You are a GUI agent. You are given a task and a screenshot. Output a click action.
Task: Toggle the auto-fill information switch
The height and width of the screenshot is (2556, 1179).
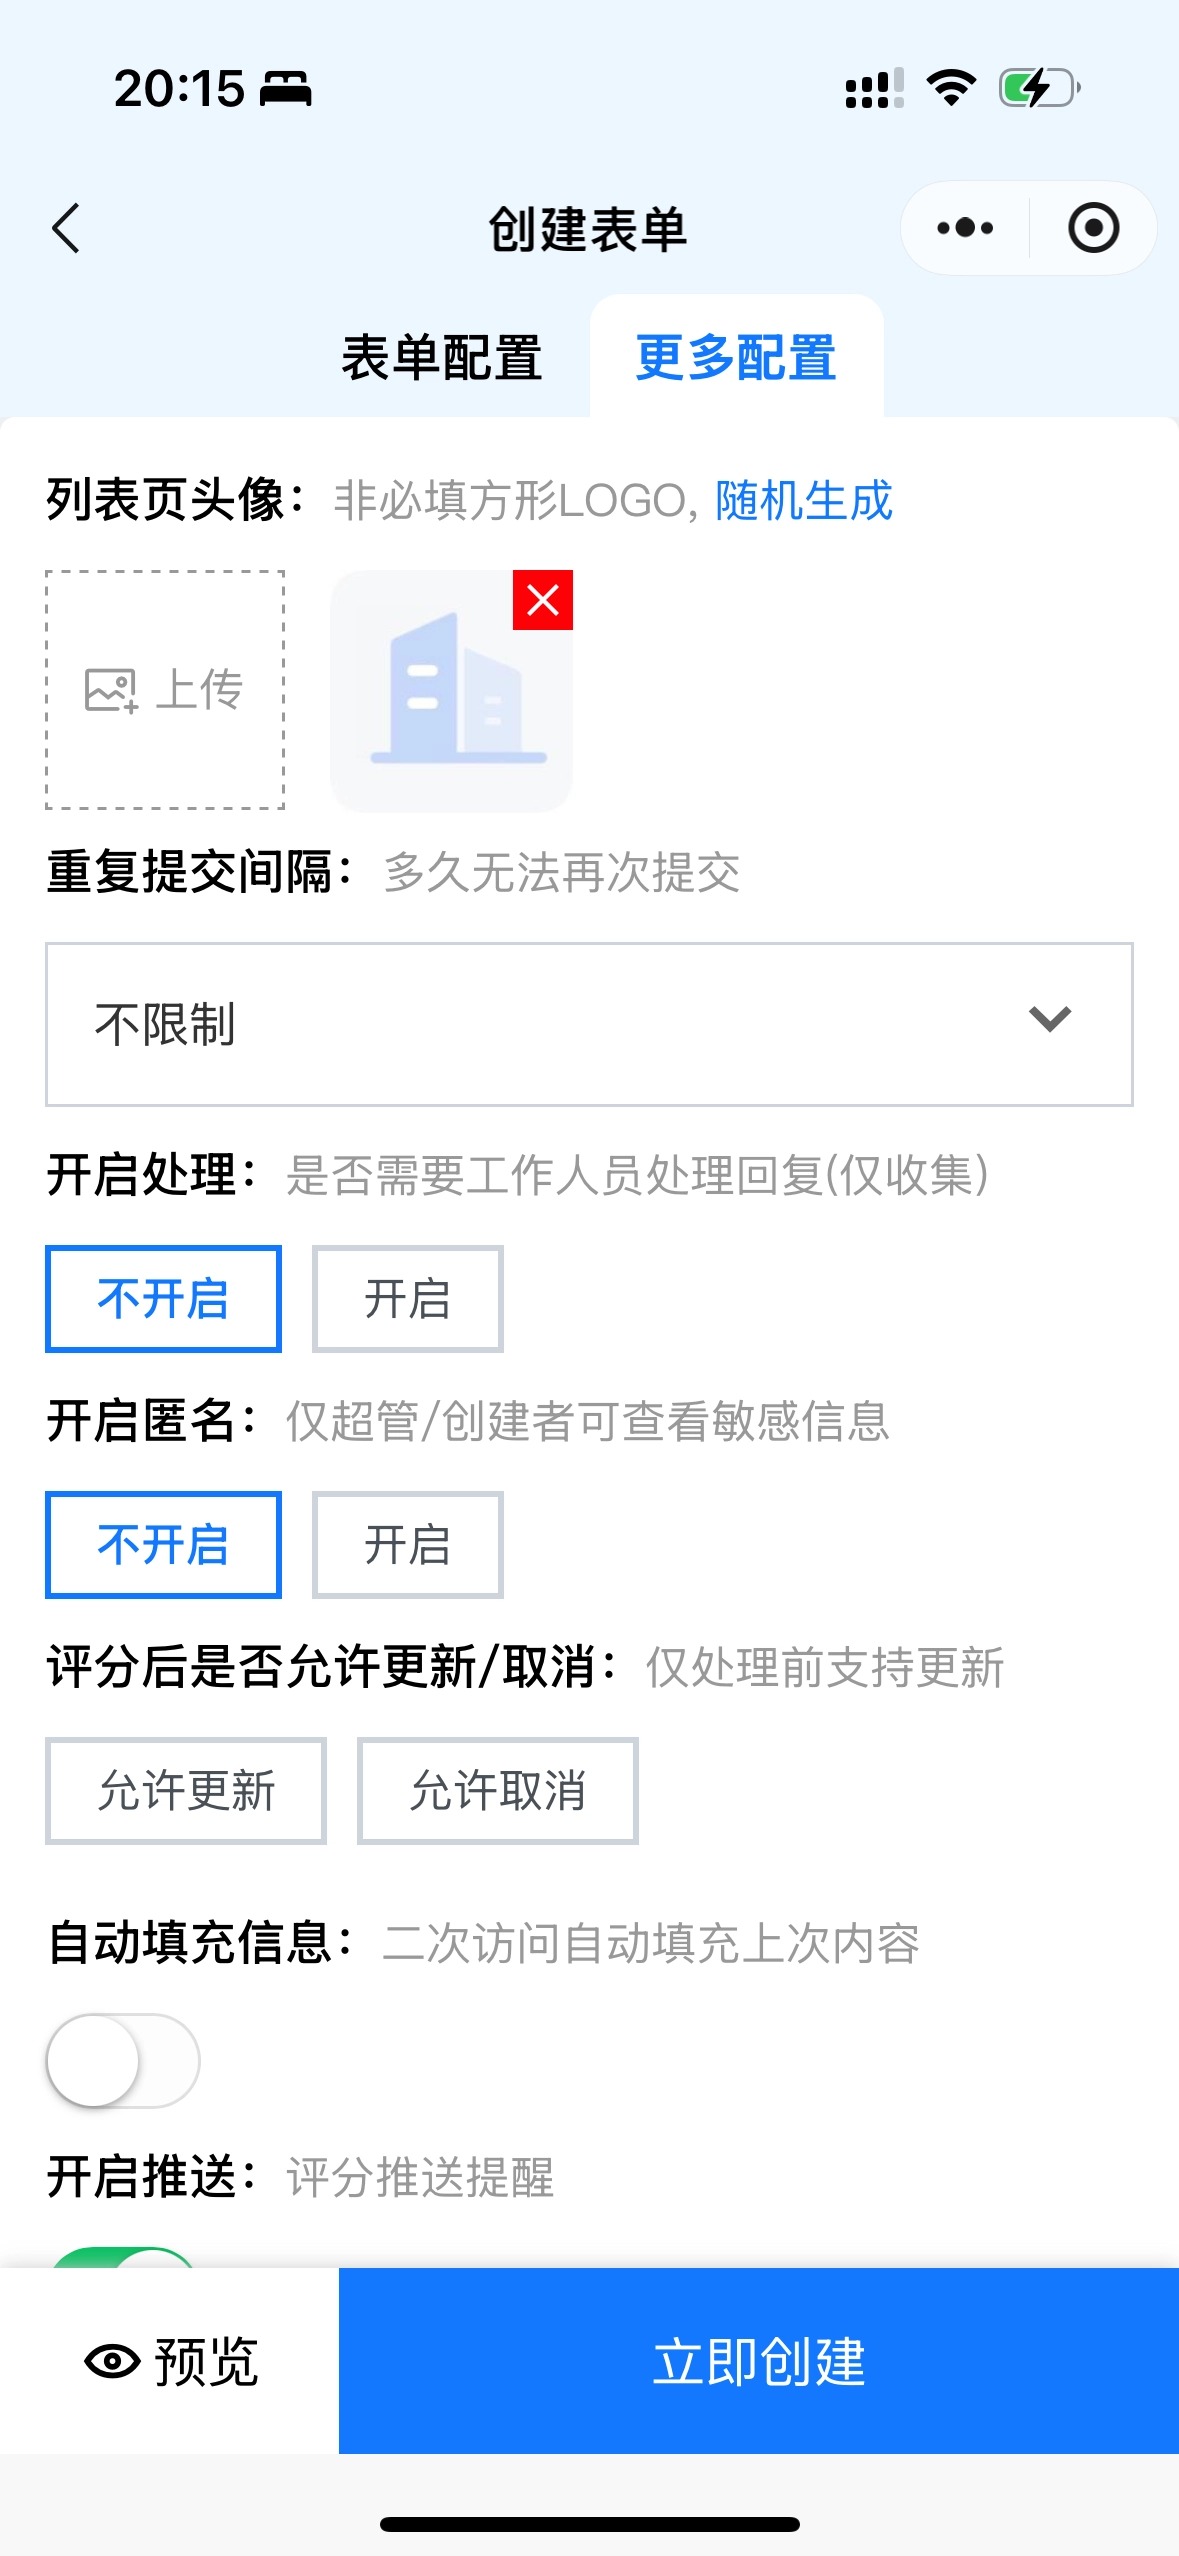click(123, 2060)
